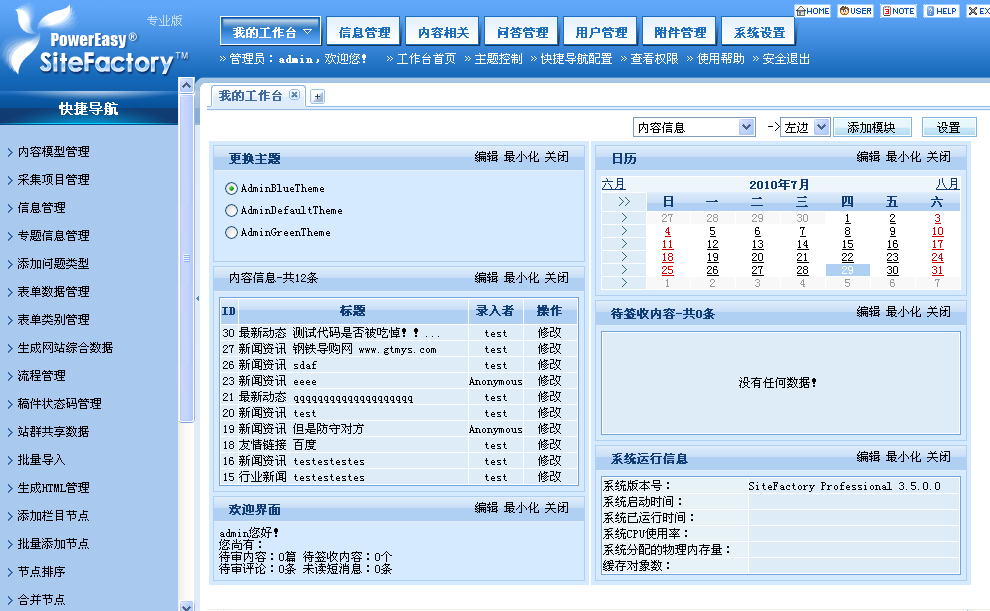990x611 pixels.
Task: Open the 左边 position dropdown
Action: point(821,127)
